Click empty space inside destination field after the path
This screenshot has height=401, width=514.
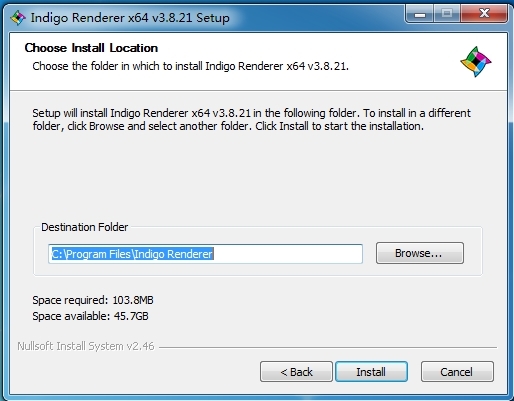(287, 254)
